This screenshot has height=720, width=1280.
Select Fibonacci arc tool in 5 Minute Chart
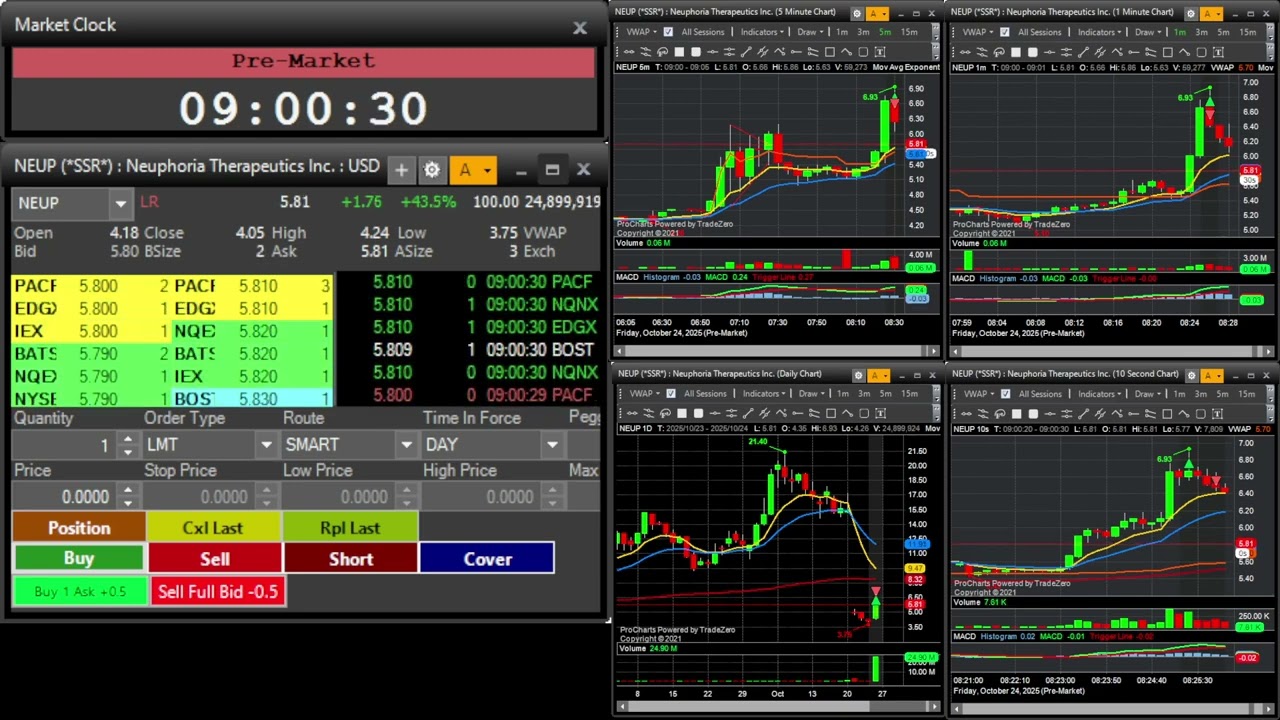click(662, 51)
